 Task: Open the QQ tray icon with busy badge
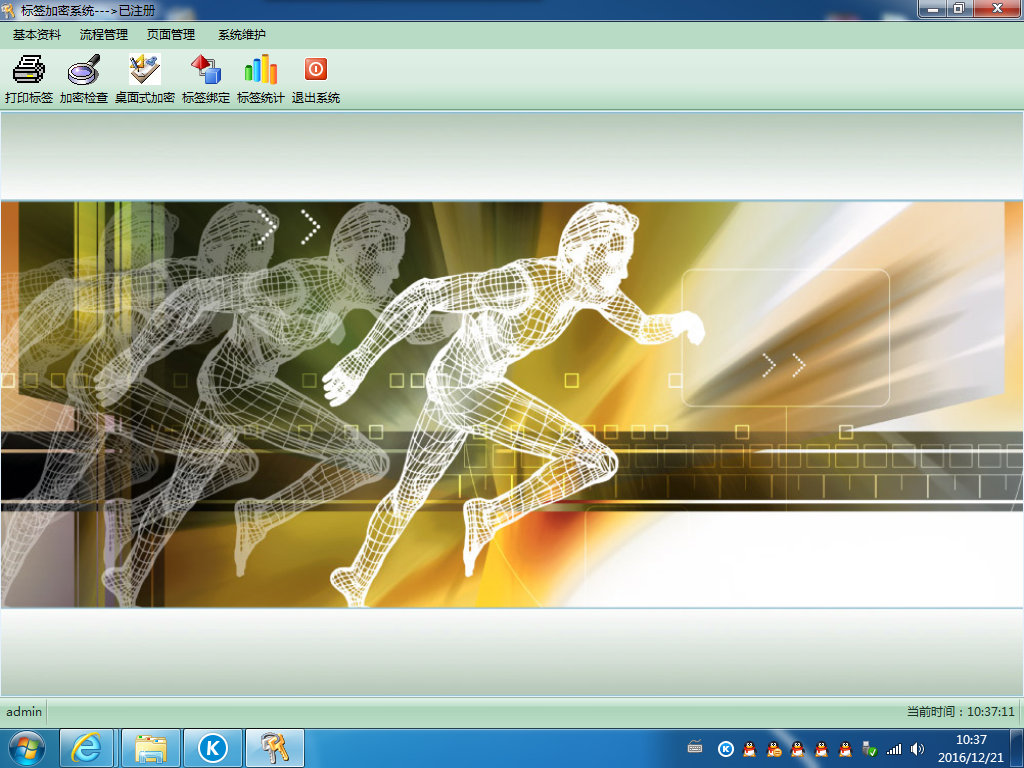click(774, 749)
